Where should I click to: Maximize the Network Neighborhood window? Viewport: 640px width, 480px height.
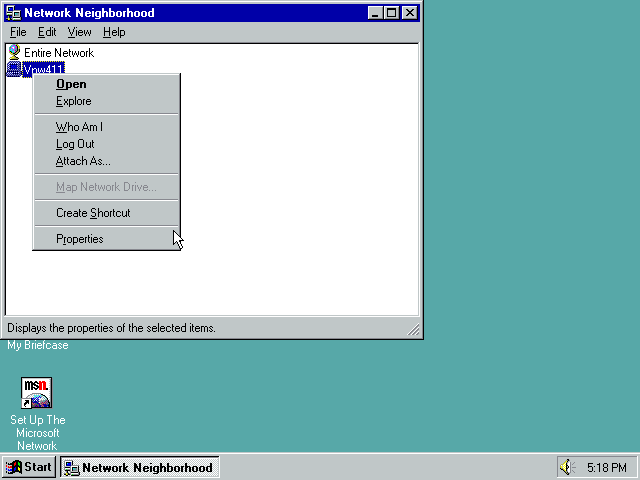tap(391, 13)
